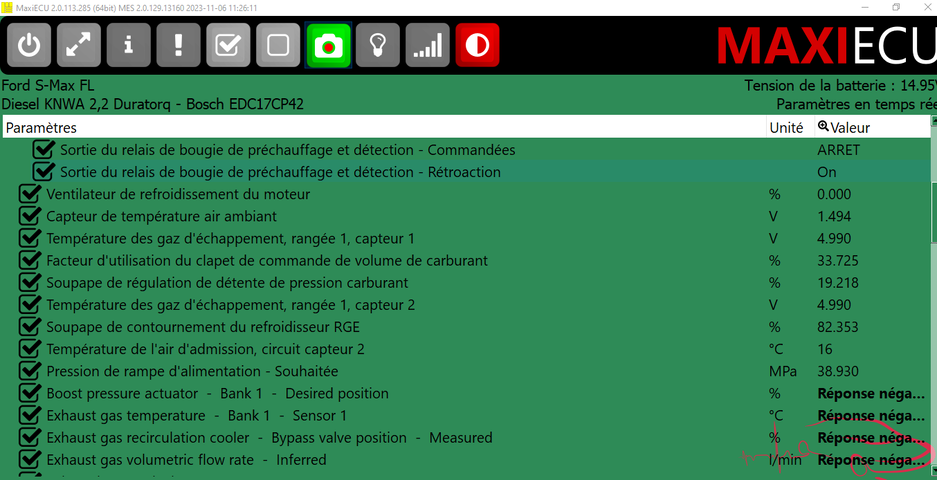The image size is (937, 480).
Task: Select the 1.494 voltage value
Action: [834, 216]
